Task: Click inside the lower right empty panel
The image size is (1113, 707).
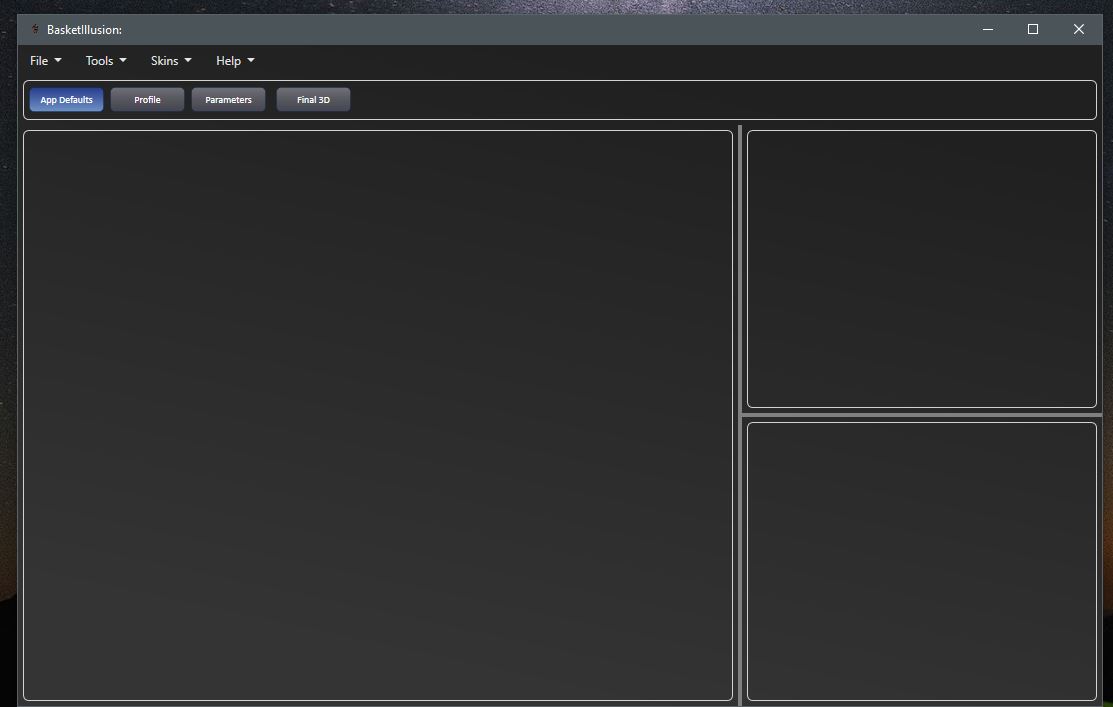Action: coord(921,560)
